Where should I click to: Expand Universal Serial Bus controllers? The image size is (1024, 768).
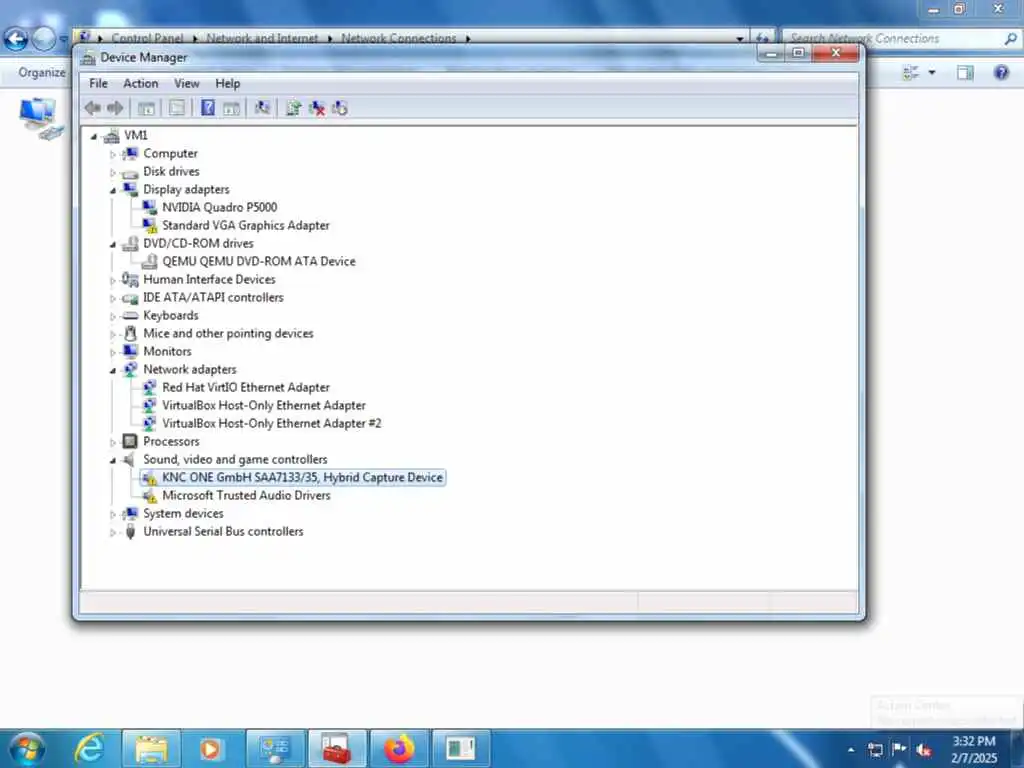pyautogui.click(x=112, y=532)
